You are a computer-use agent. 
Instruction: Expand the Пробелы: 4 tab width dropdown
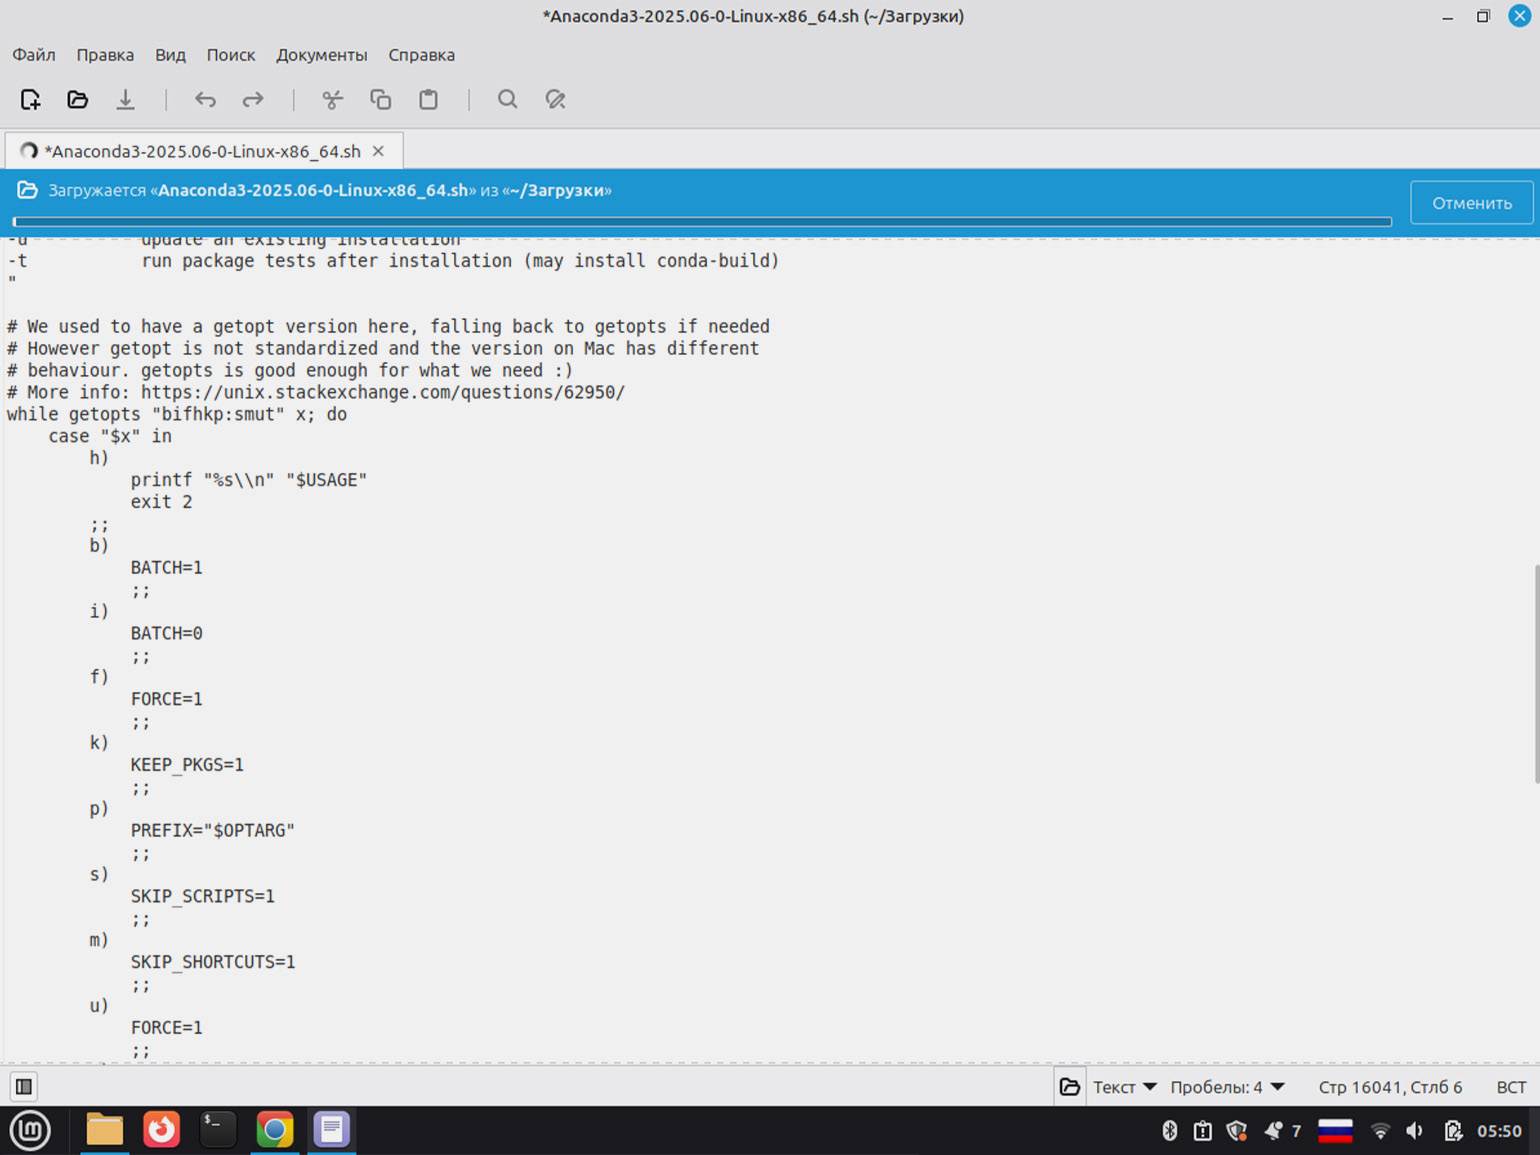[x=1227, y=1087]
